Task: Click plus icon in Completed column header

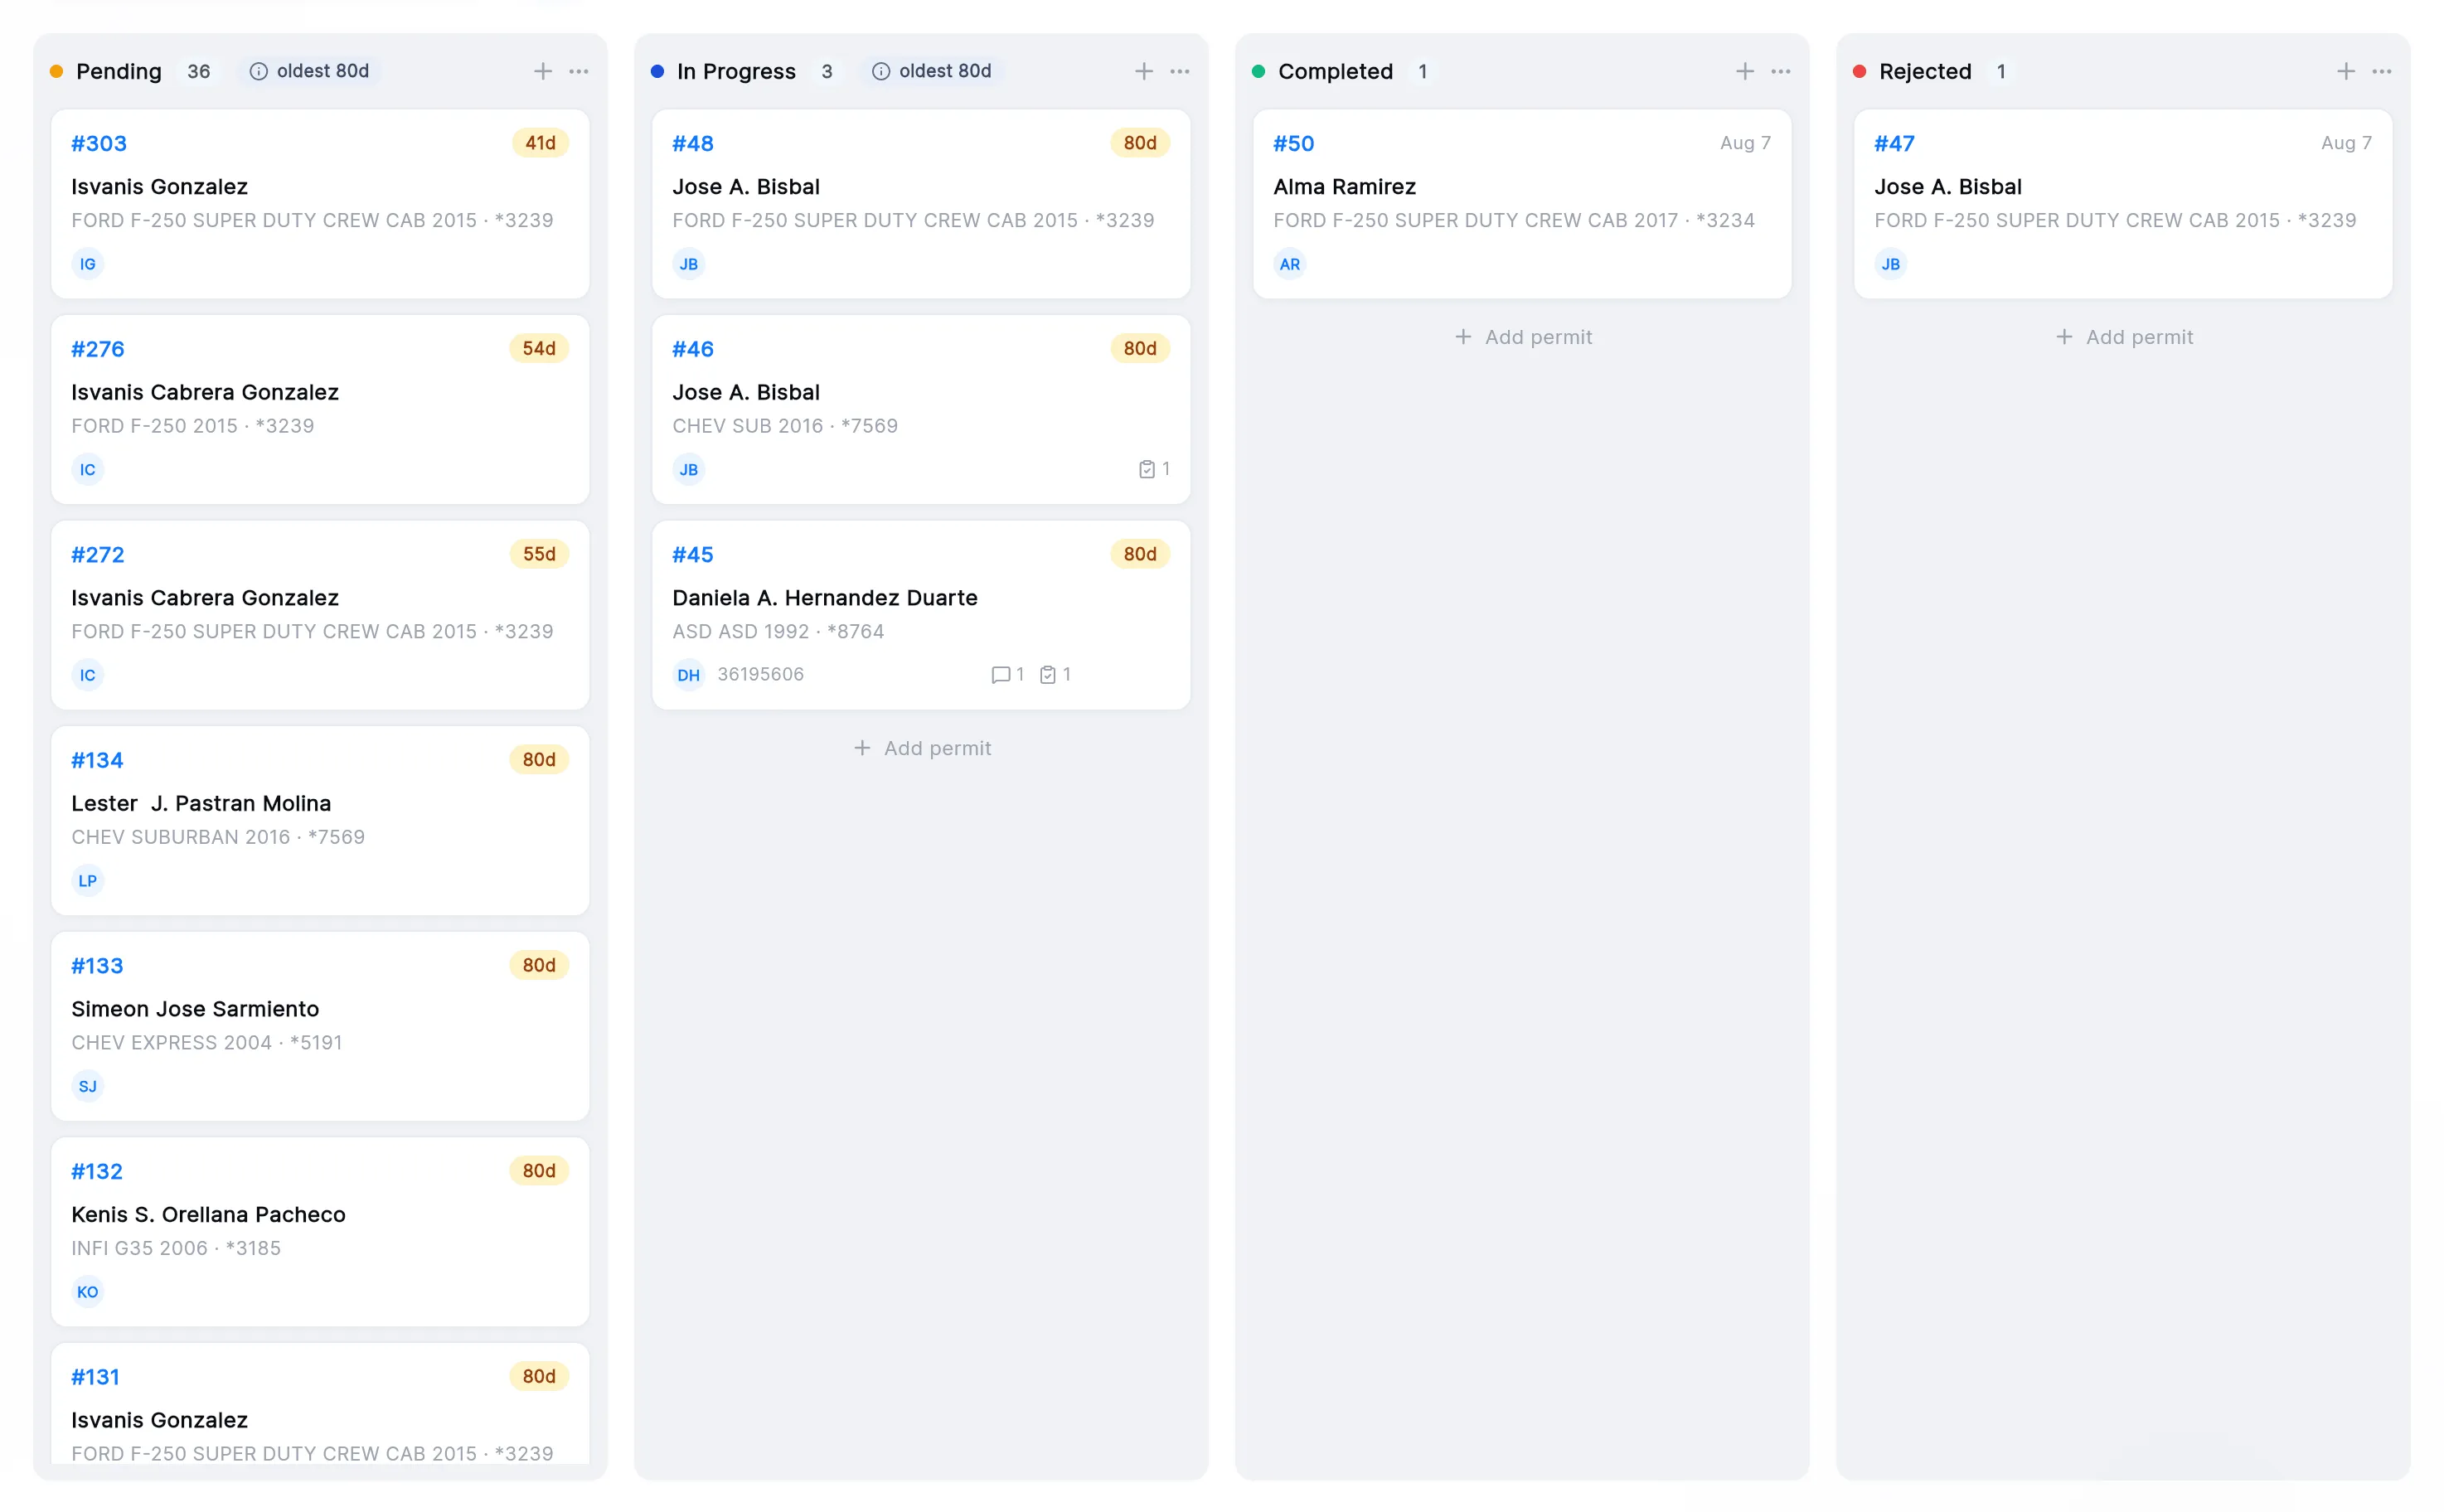Action: point(1745,71)
